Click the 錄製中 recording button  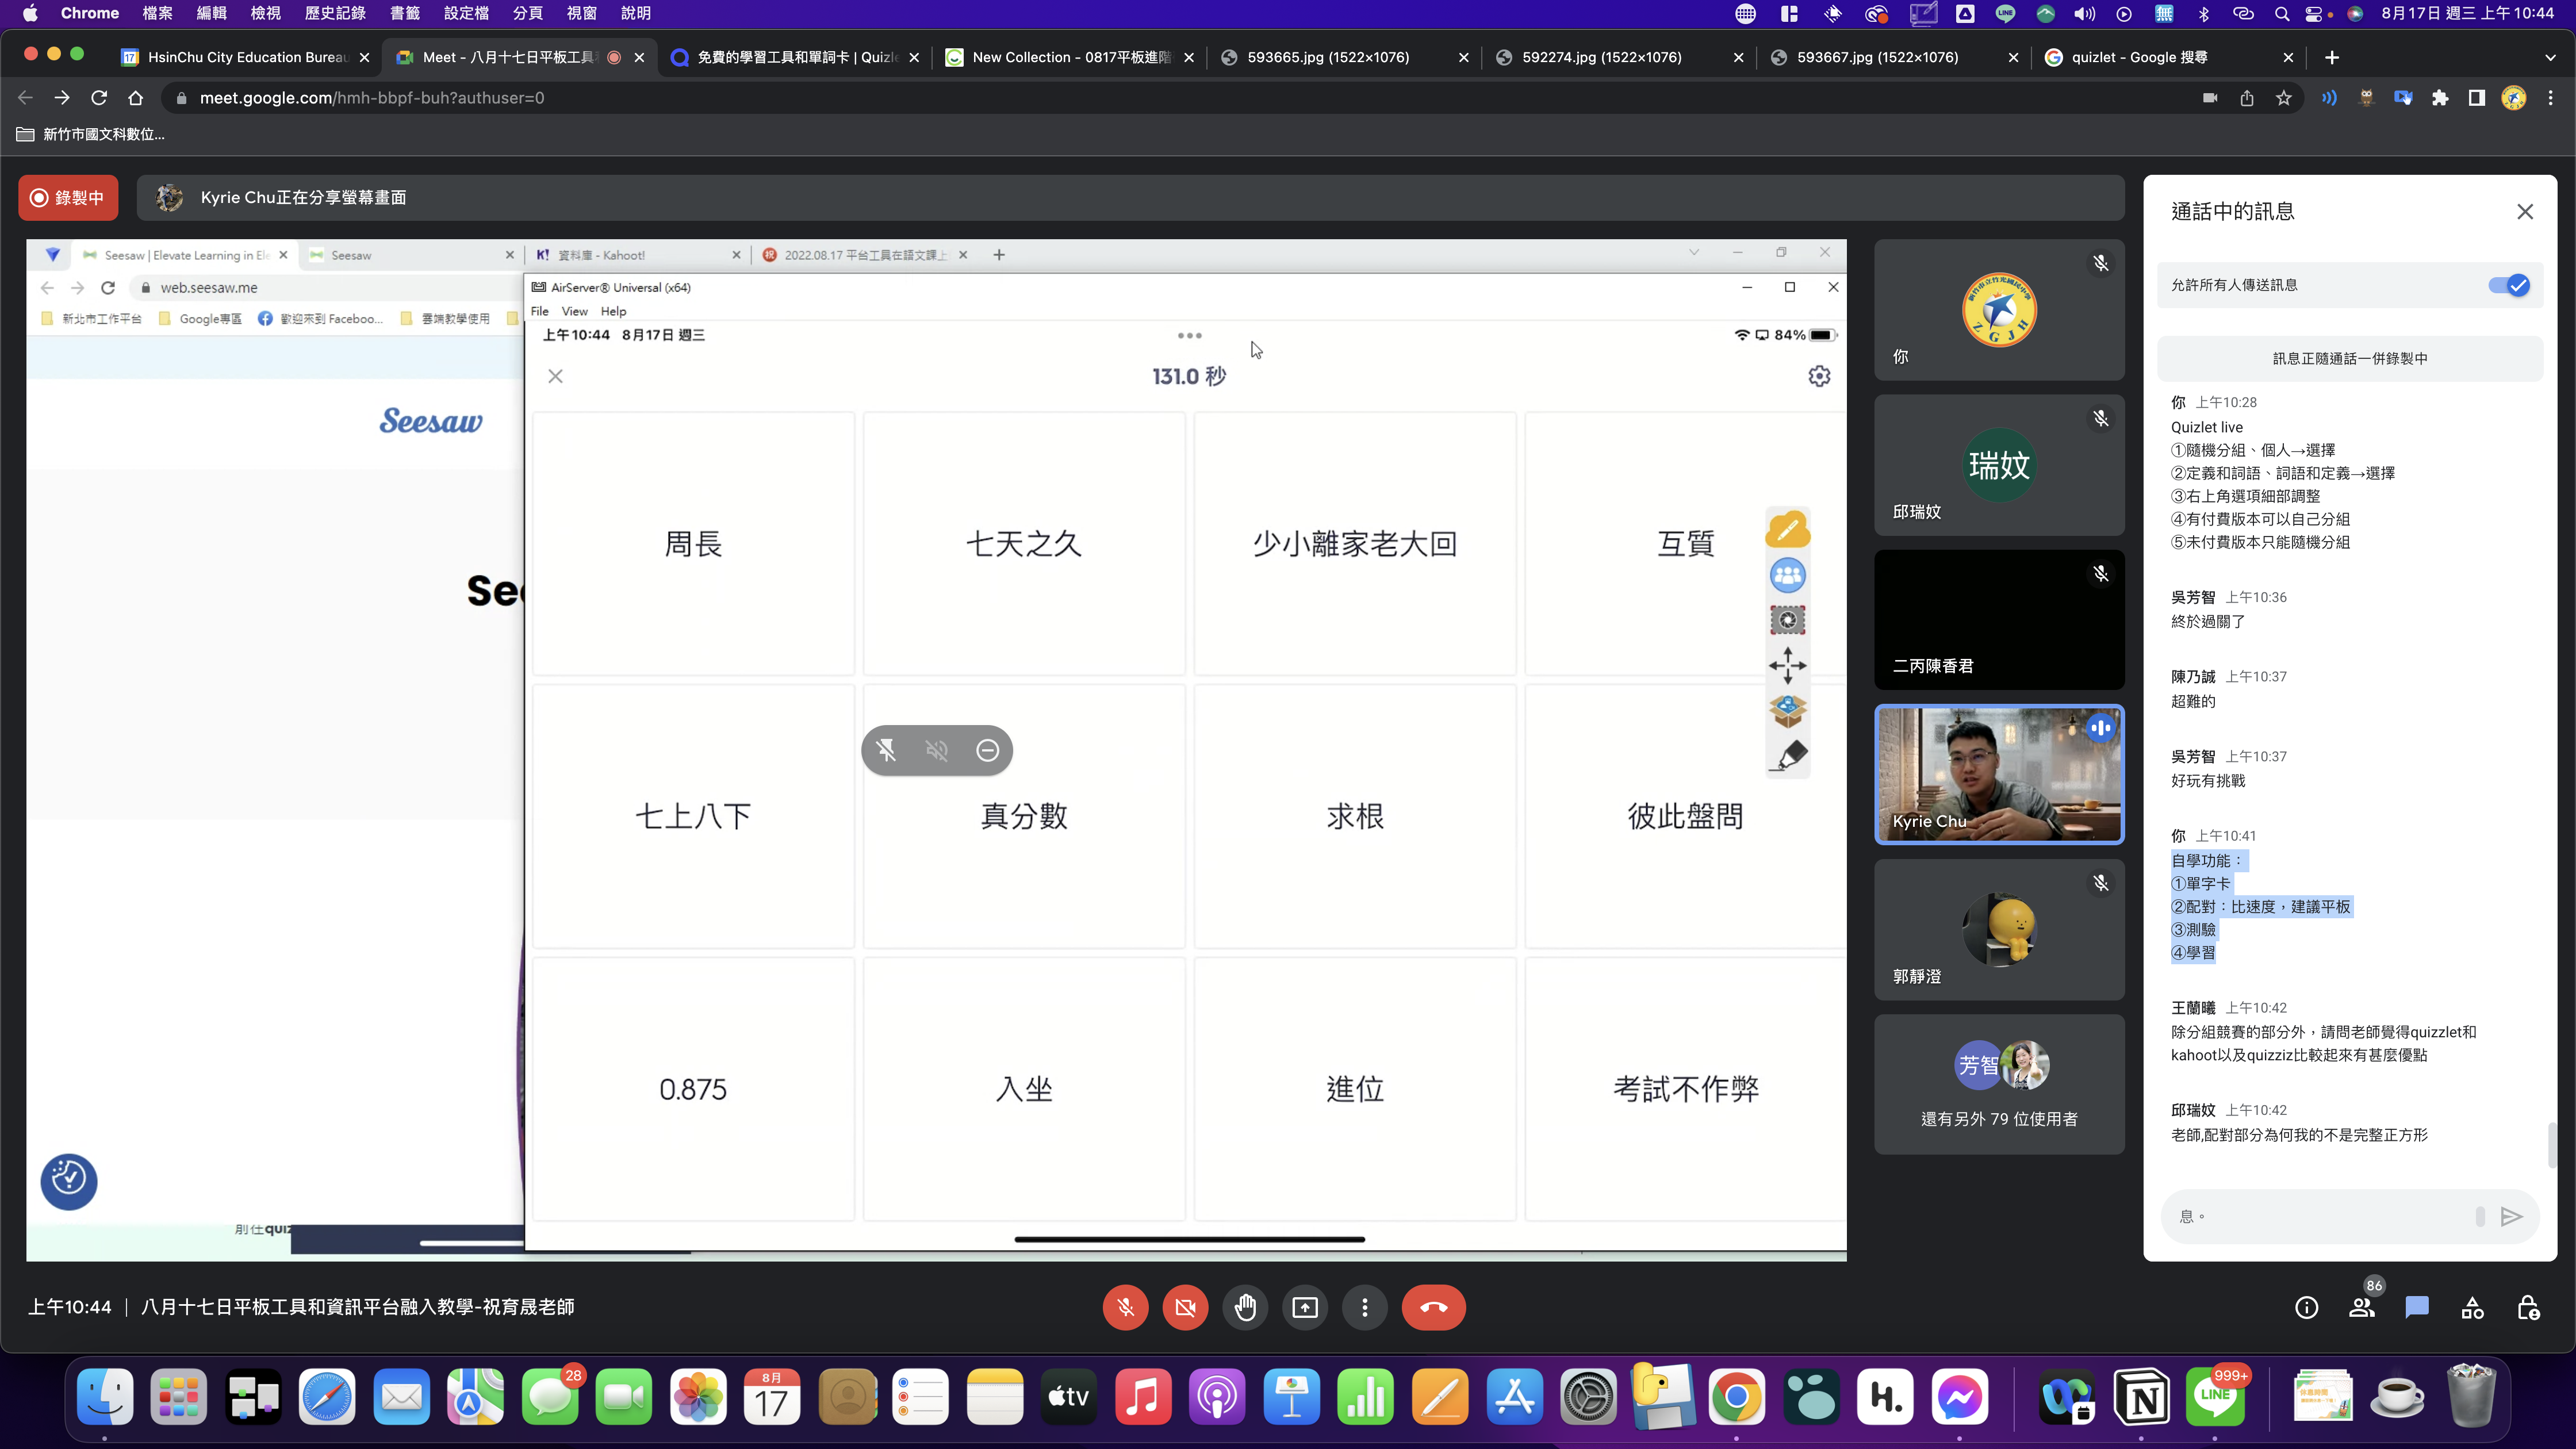tap(68, 198)
